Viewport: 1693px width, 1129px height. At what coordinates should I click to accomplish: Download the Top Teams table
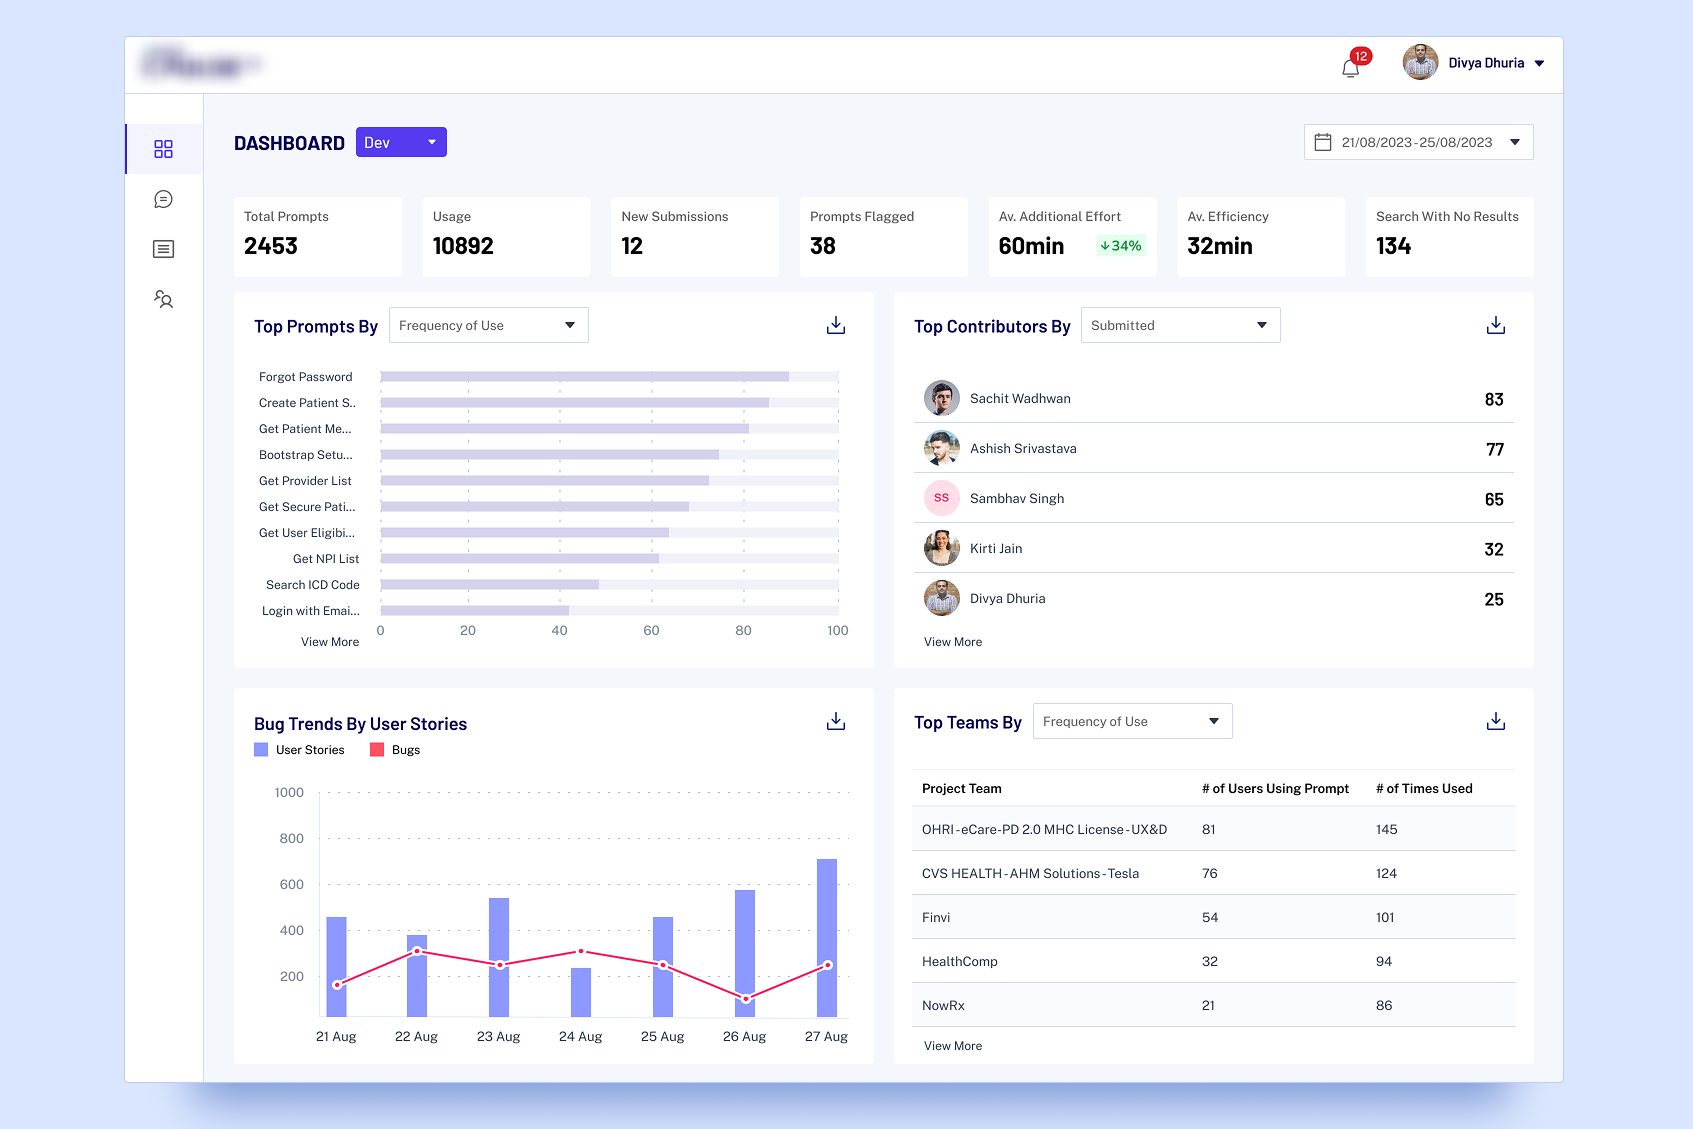click(x=1495, y=722)
